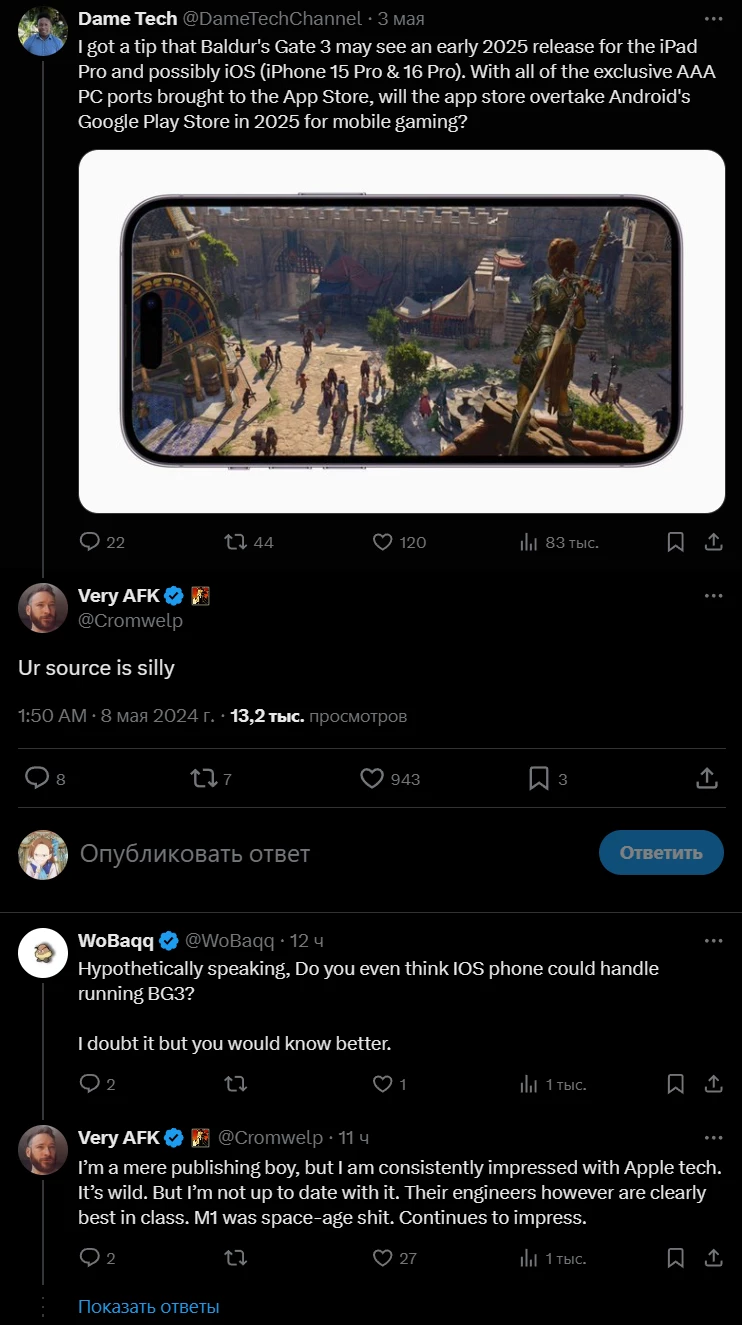Click comment icon under main Very AFK tweet
Viewport: 742px width, 1325px height.
[x=36, y=778]
